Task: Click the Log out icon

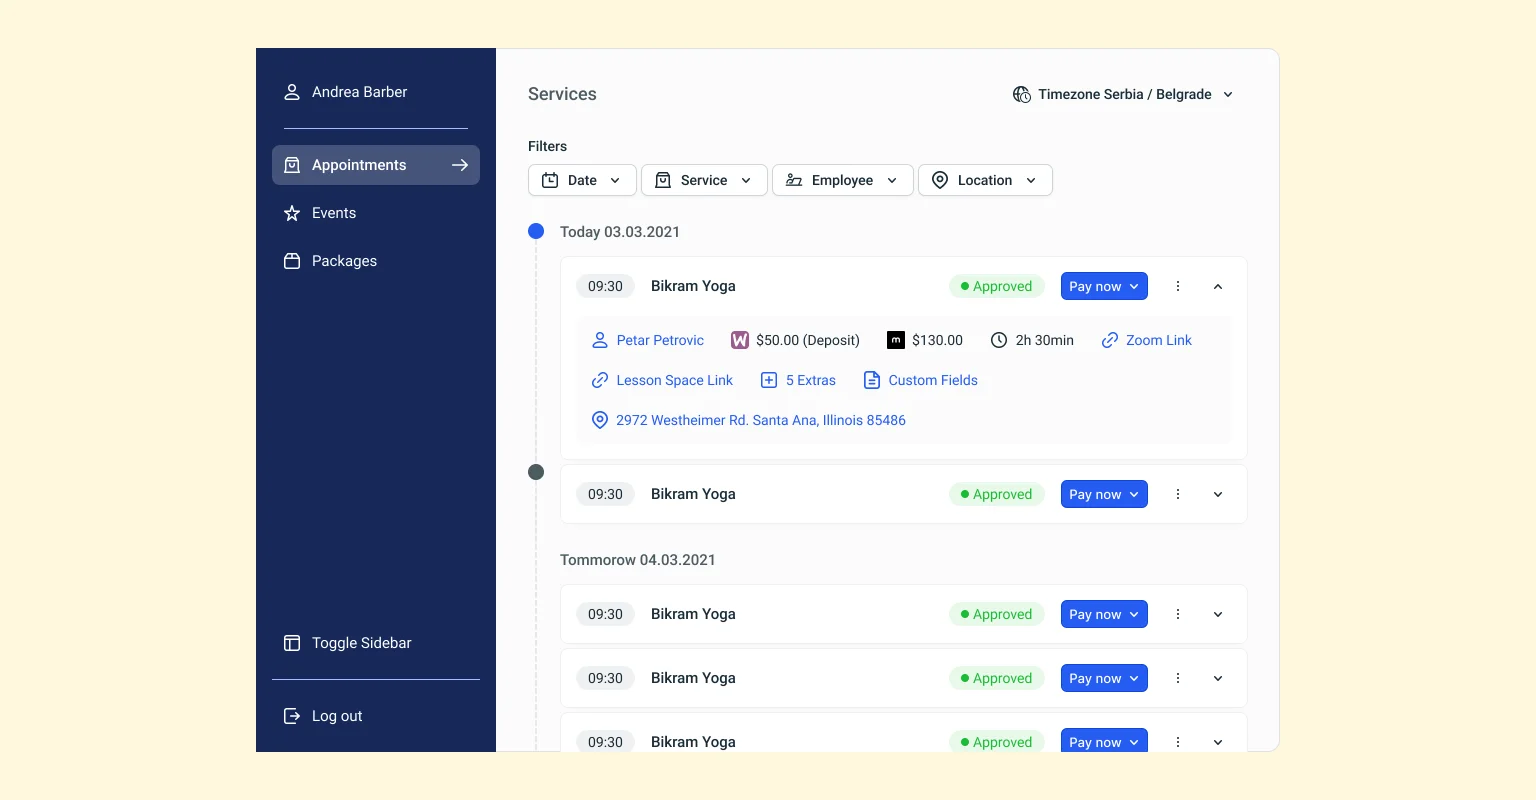Action: 291,716
